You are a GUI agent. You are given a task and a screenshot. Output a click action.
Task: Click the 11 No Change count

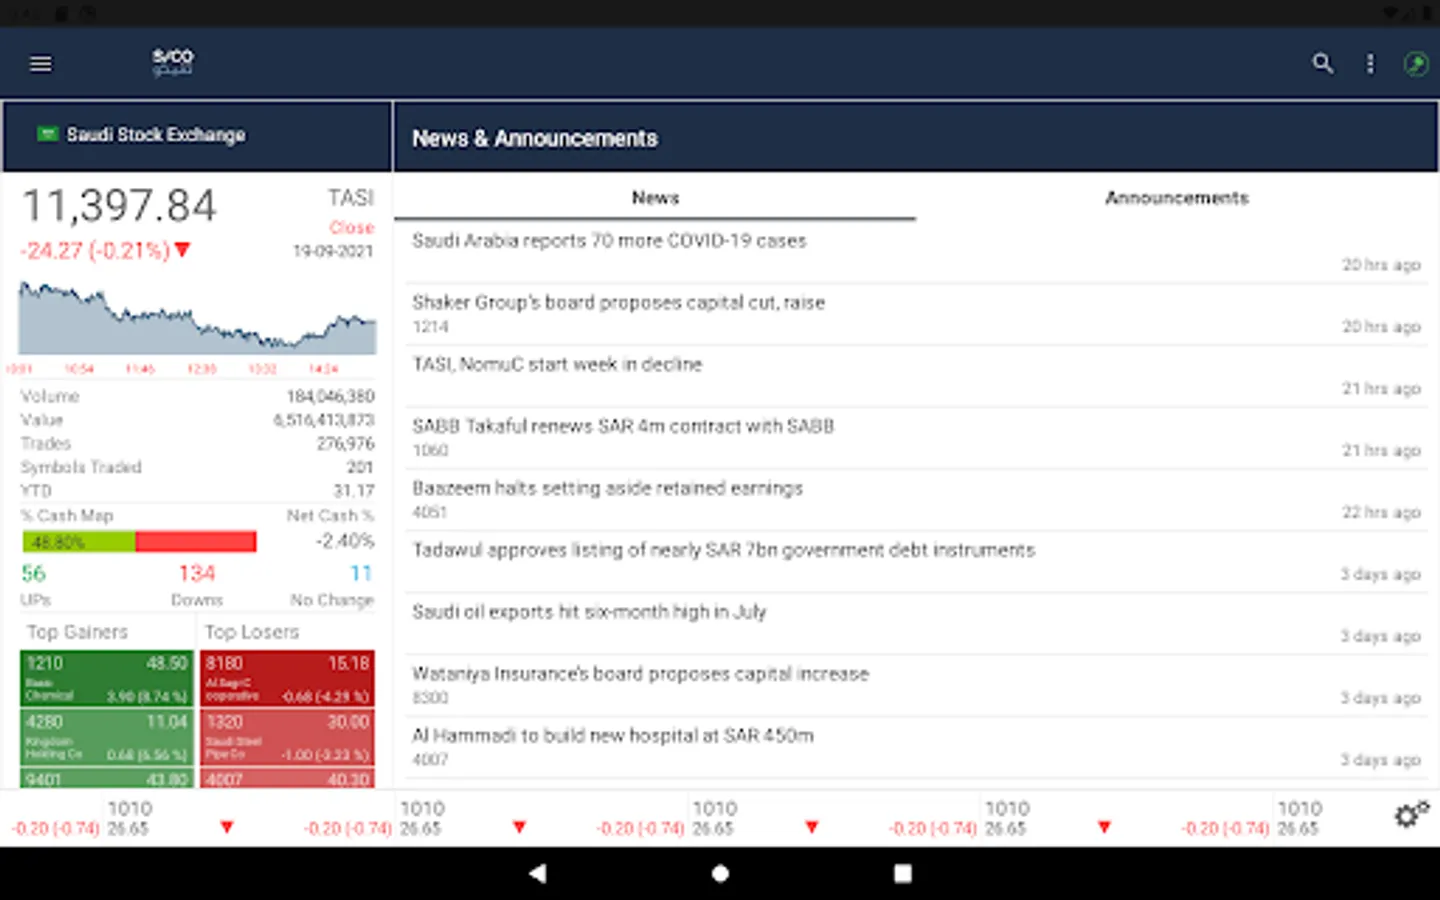point(361,574)
